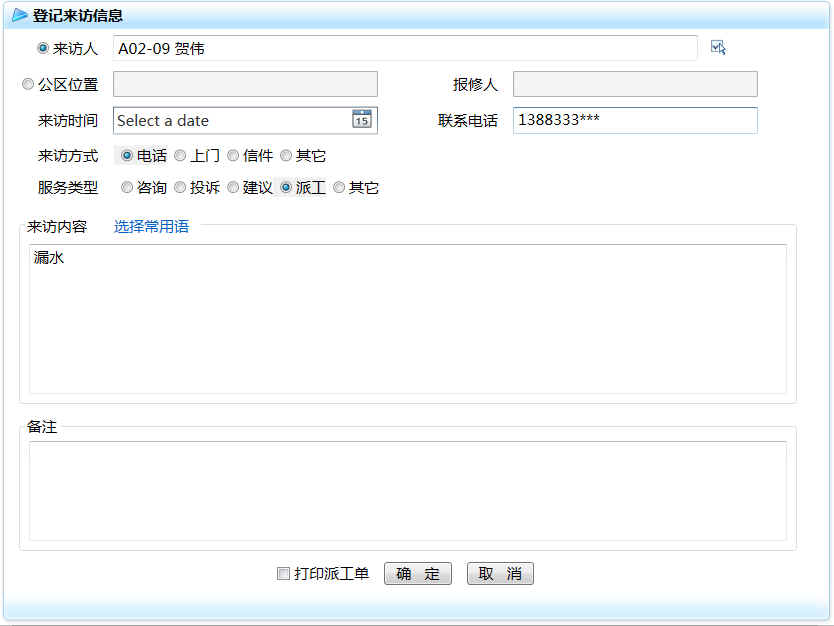Enable the 打印派工单 checkbox
This screenshot has height=626, width=834.
pos(283,573)
